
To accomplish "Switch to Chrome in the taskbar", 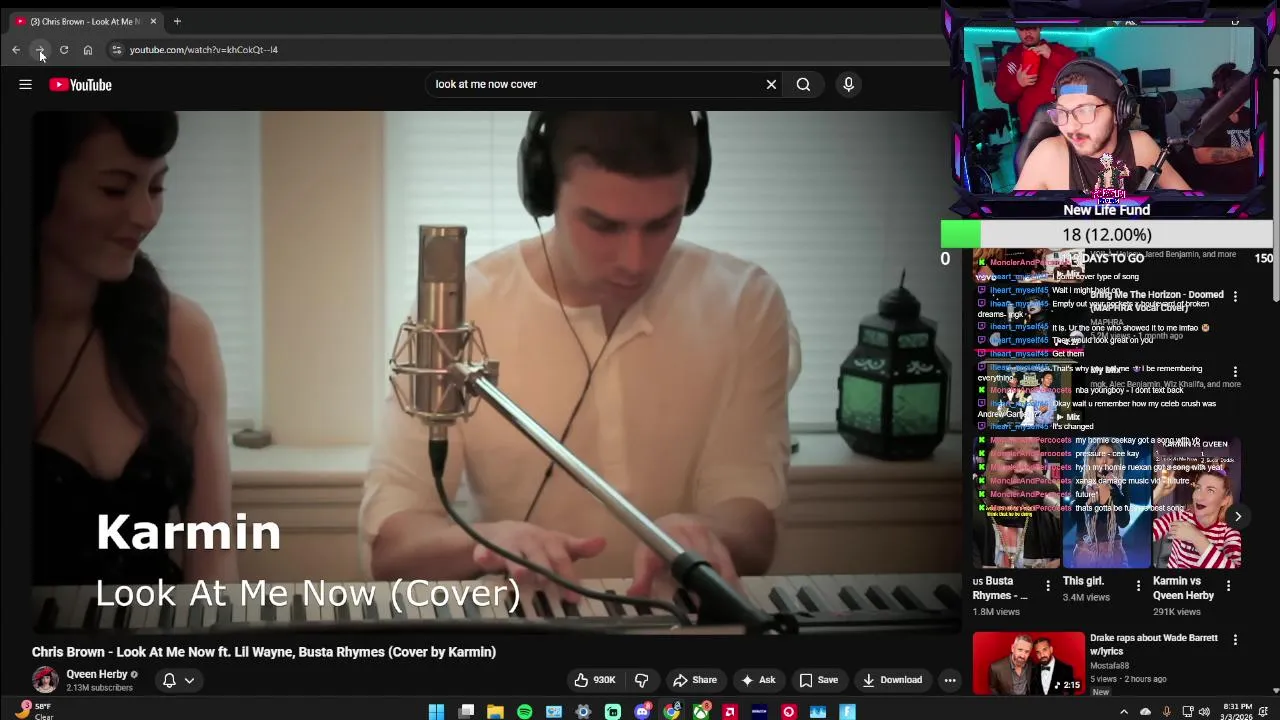I will (x=672, y=712).
